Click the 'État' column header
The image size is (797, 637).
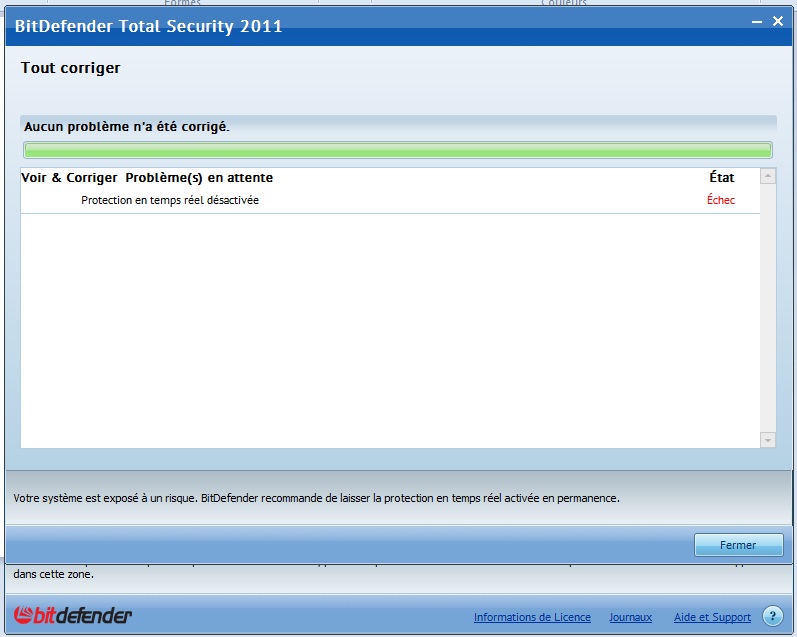[x=722, y=177]
